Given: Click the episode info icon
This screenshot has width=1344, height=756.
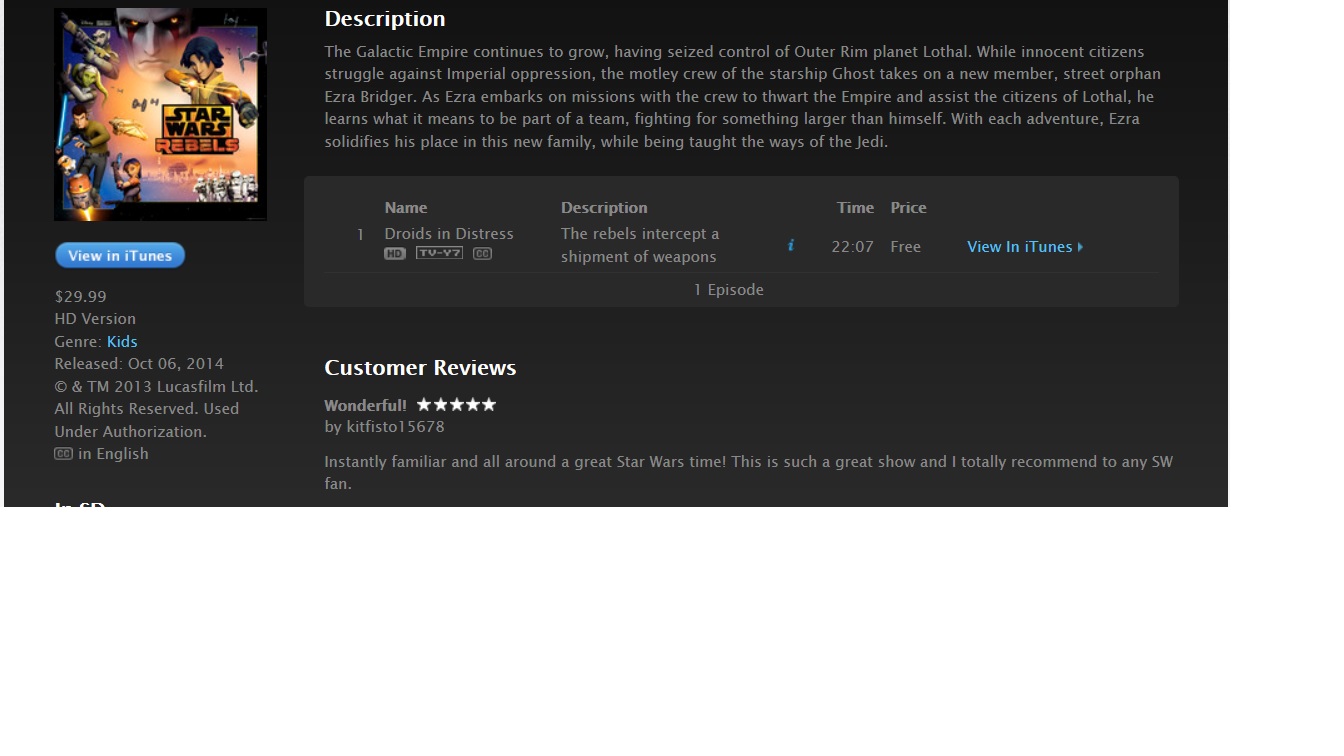Looking at the screenshot, I should [791, 245].
